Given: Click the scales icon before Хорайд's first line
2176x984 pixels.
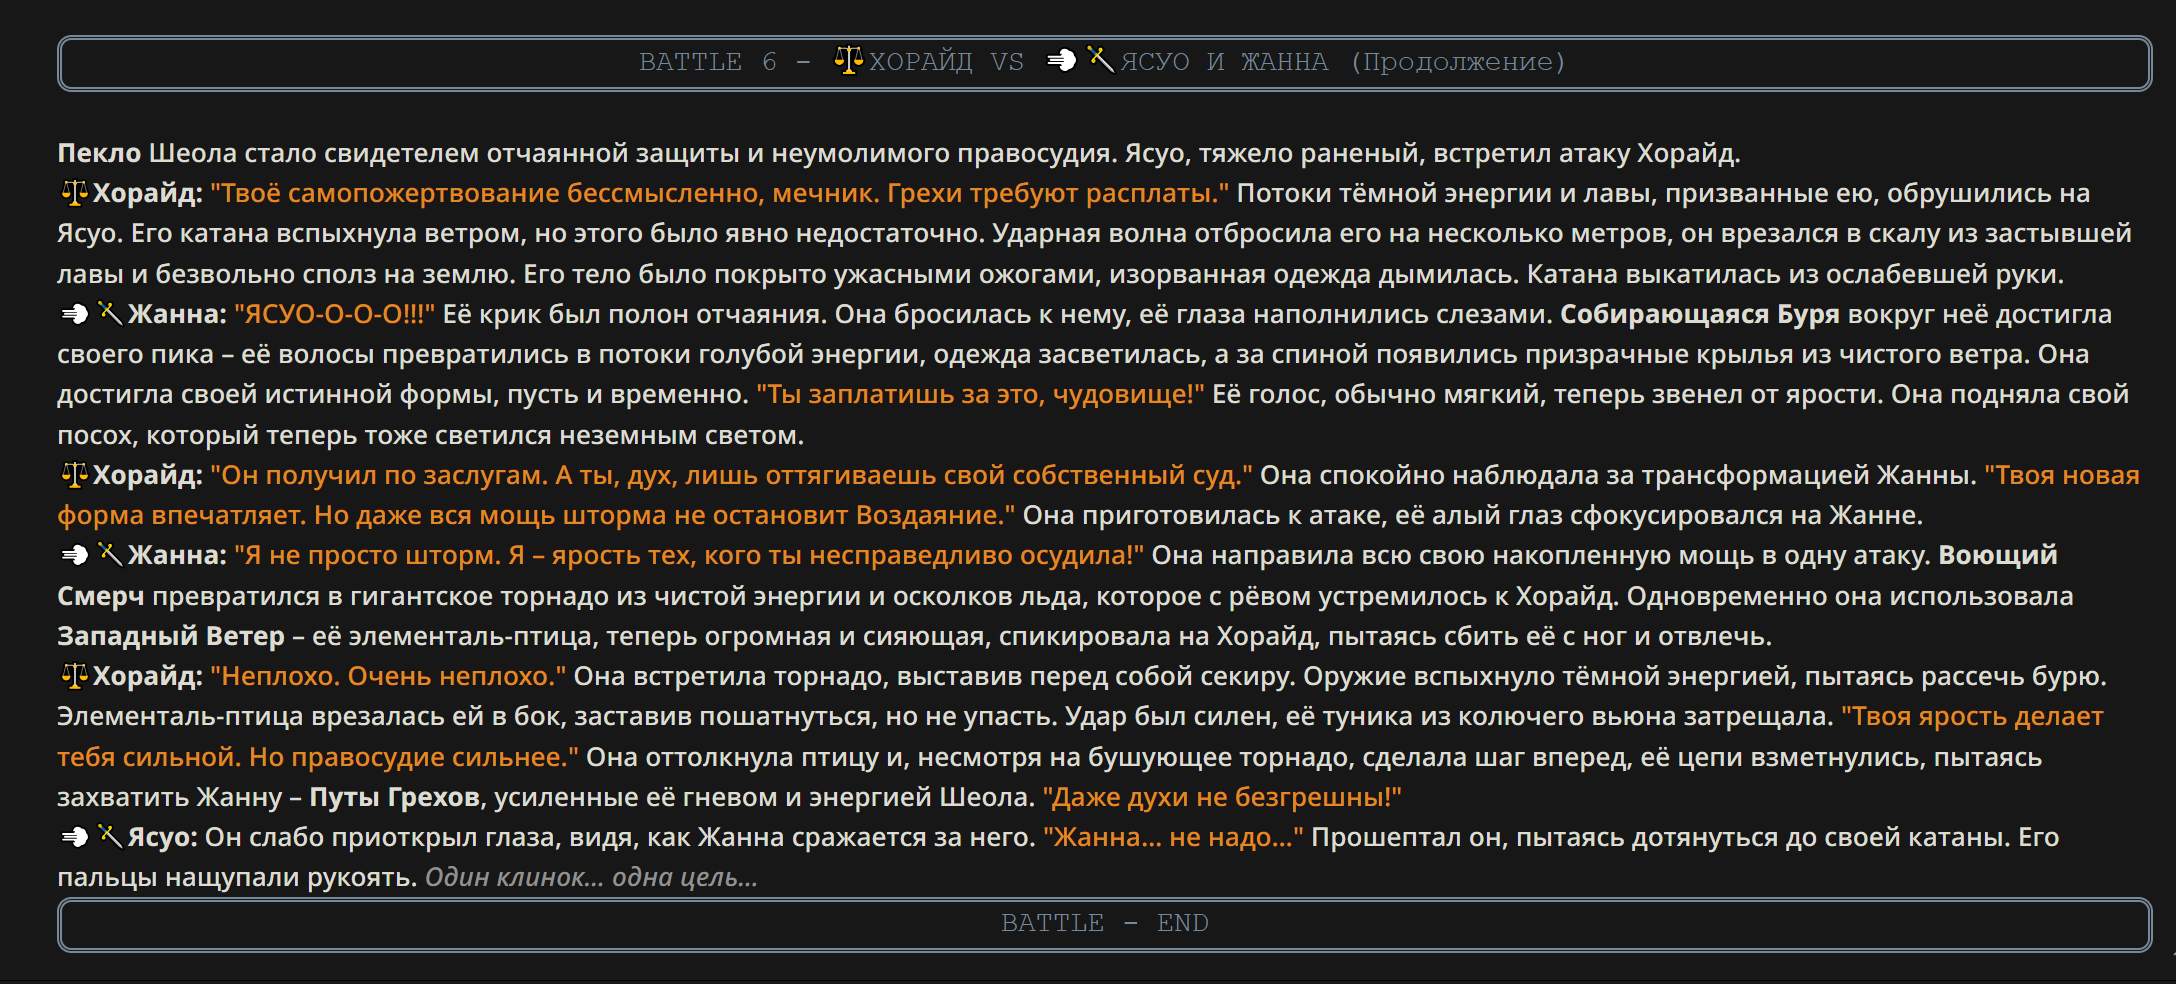Looking at the screenshot, I should (74, 192).
